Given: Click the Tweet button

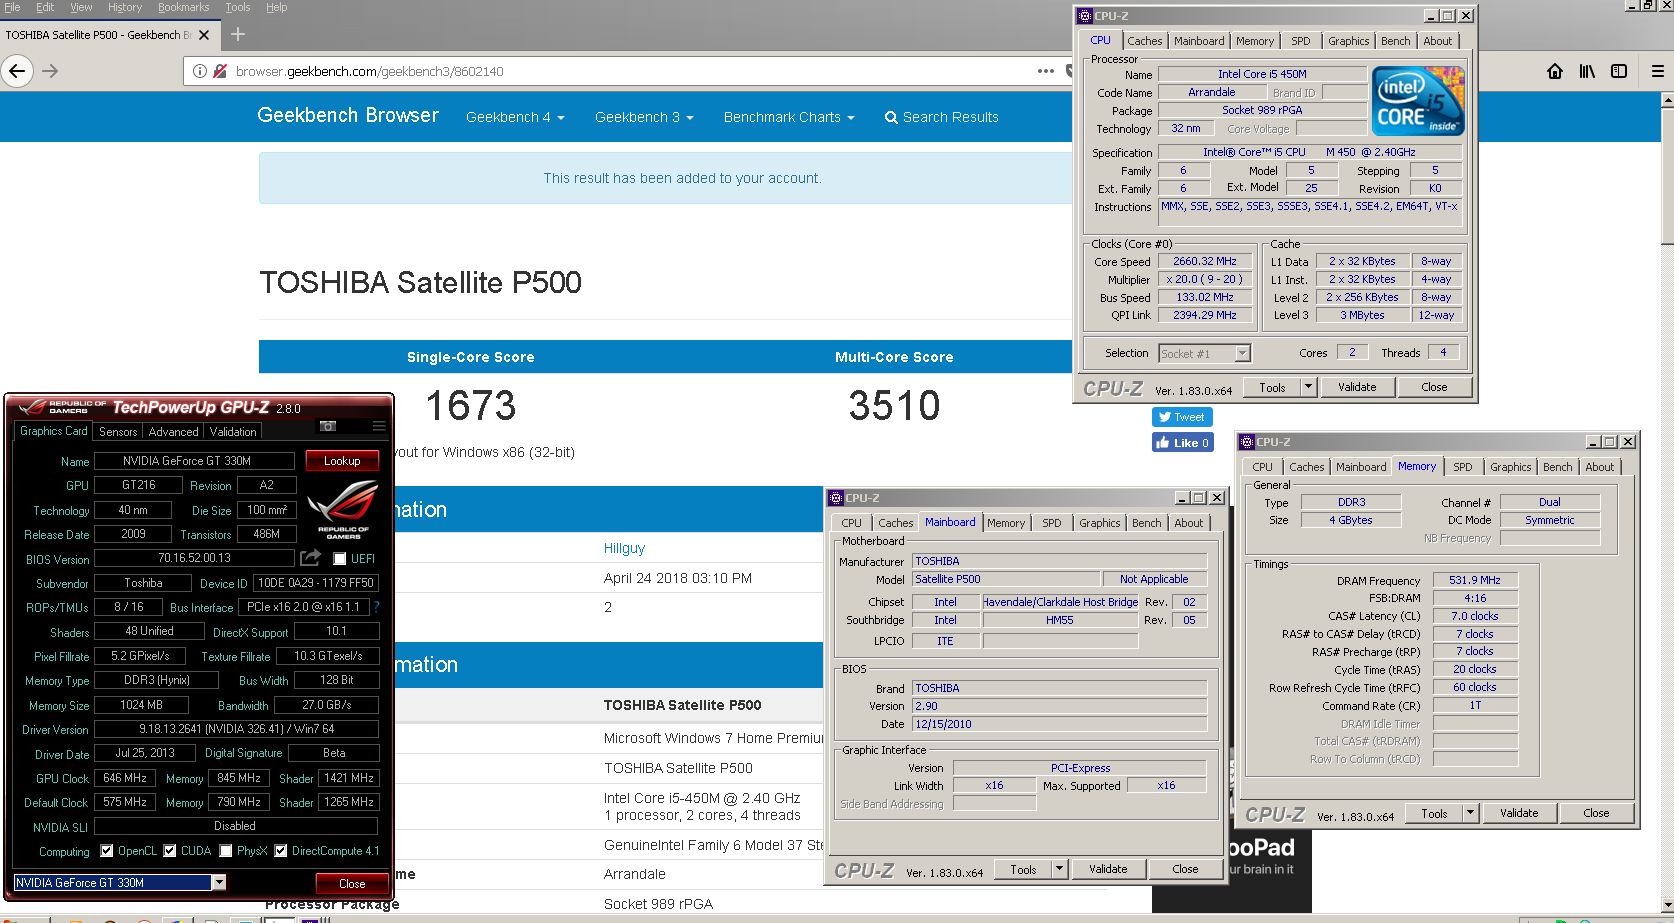Looking at the screenshot, I should click(1182, 417).
